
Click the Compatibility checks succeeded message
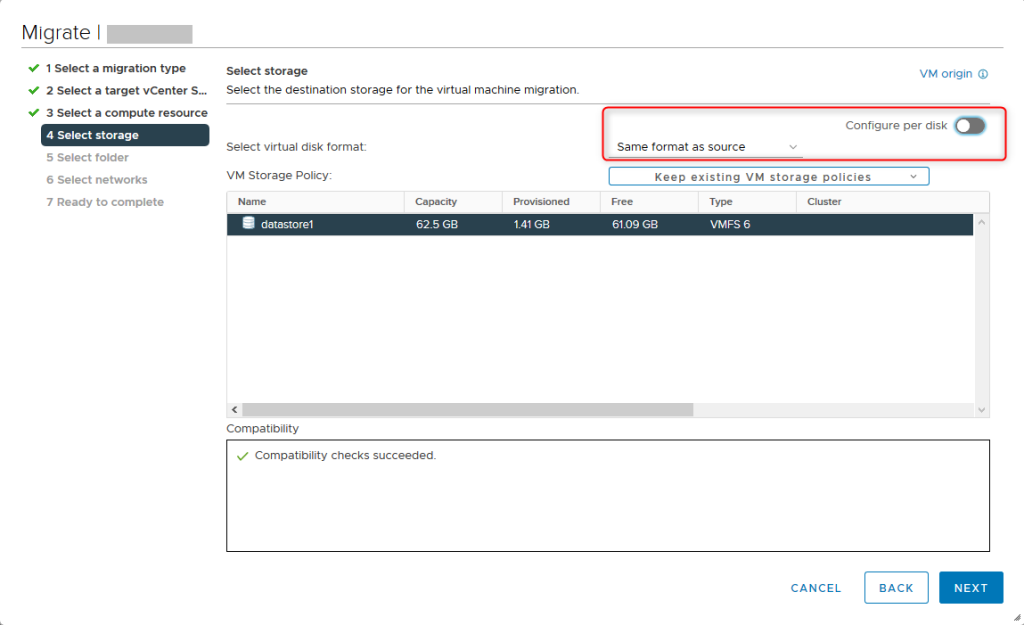click(345, 455)
